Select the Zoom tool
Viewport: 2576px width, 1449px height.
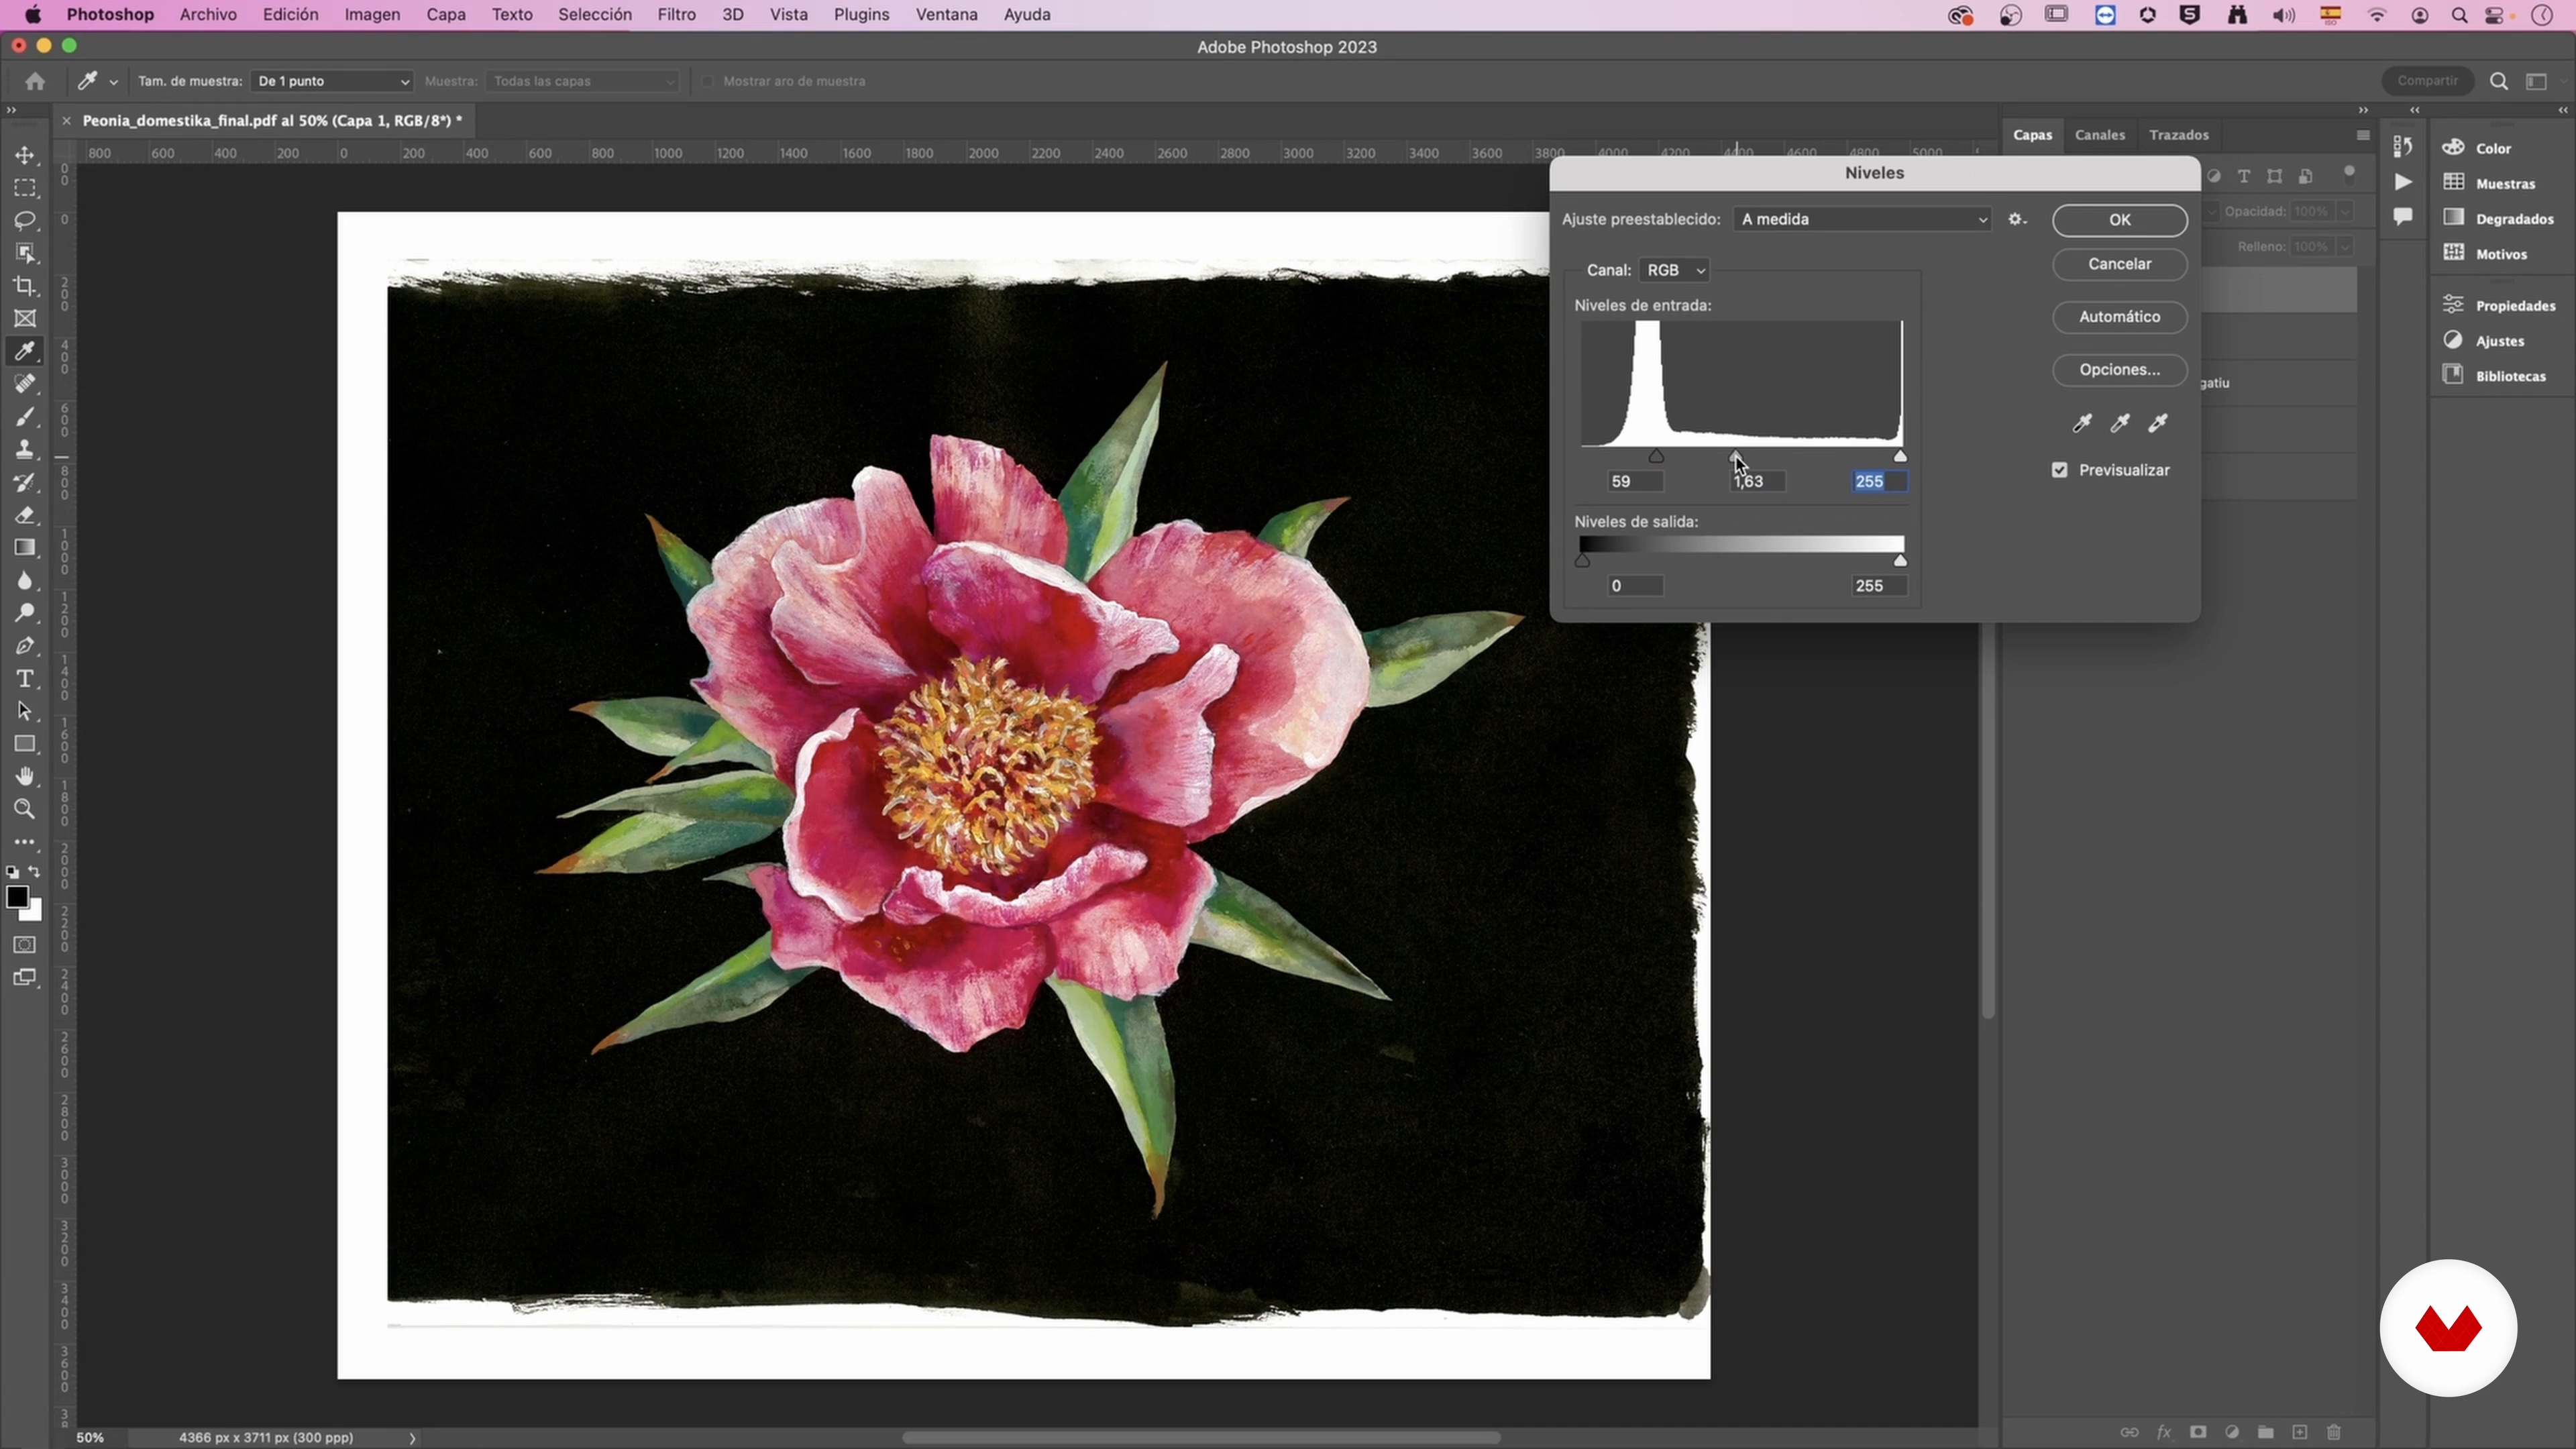click(x=25, y=809)
